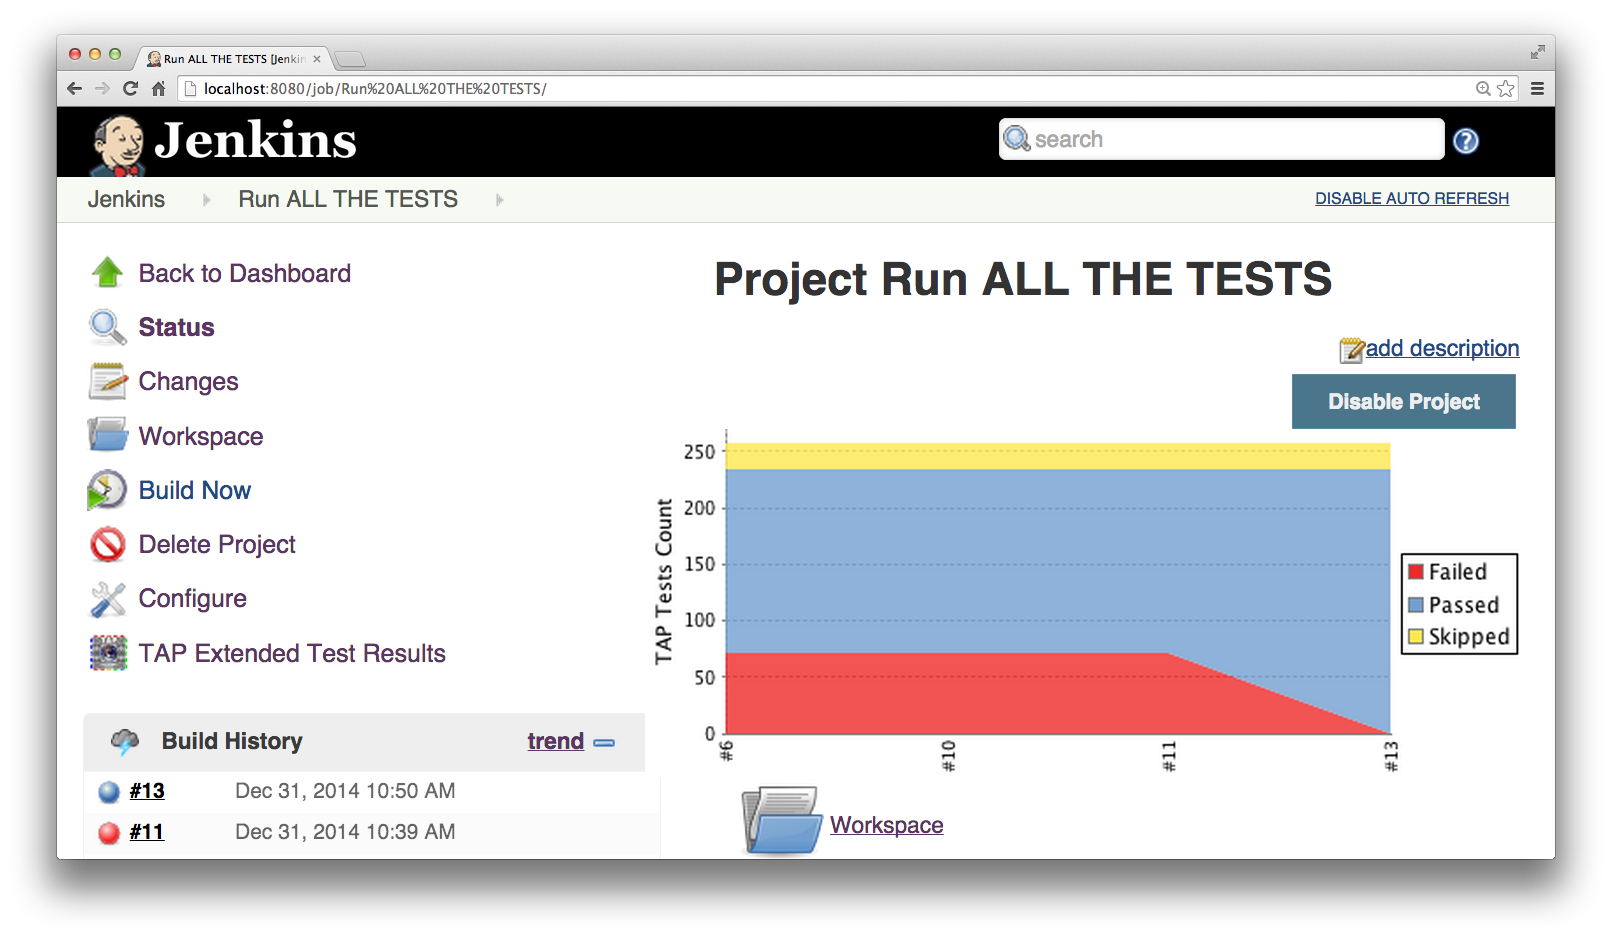Click the blue help question mark icon
This screenshot has height=938, width=1612.
(1465, 141)
